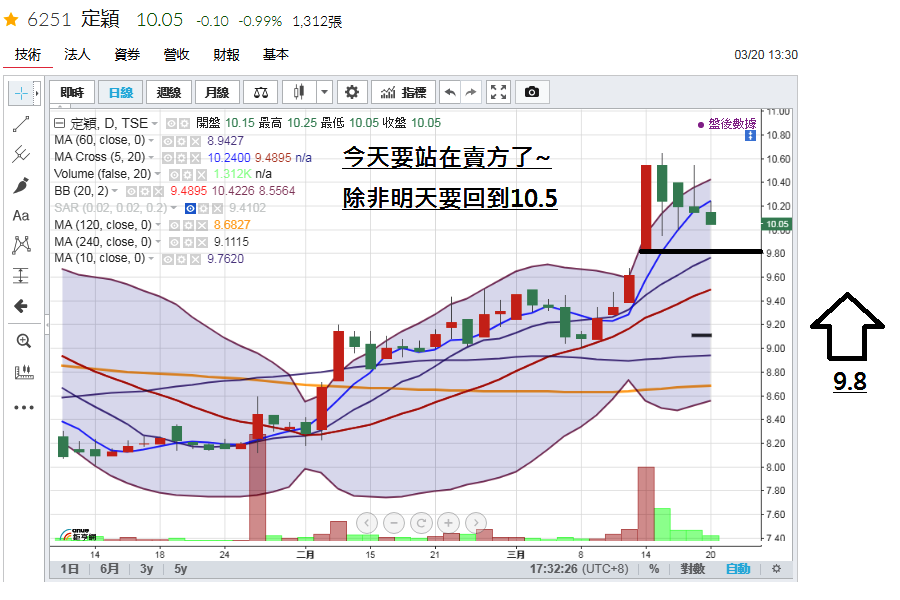
Task: Select the 日線 daily interval
Action: pos(121,92)
